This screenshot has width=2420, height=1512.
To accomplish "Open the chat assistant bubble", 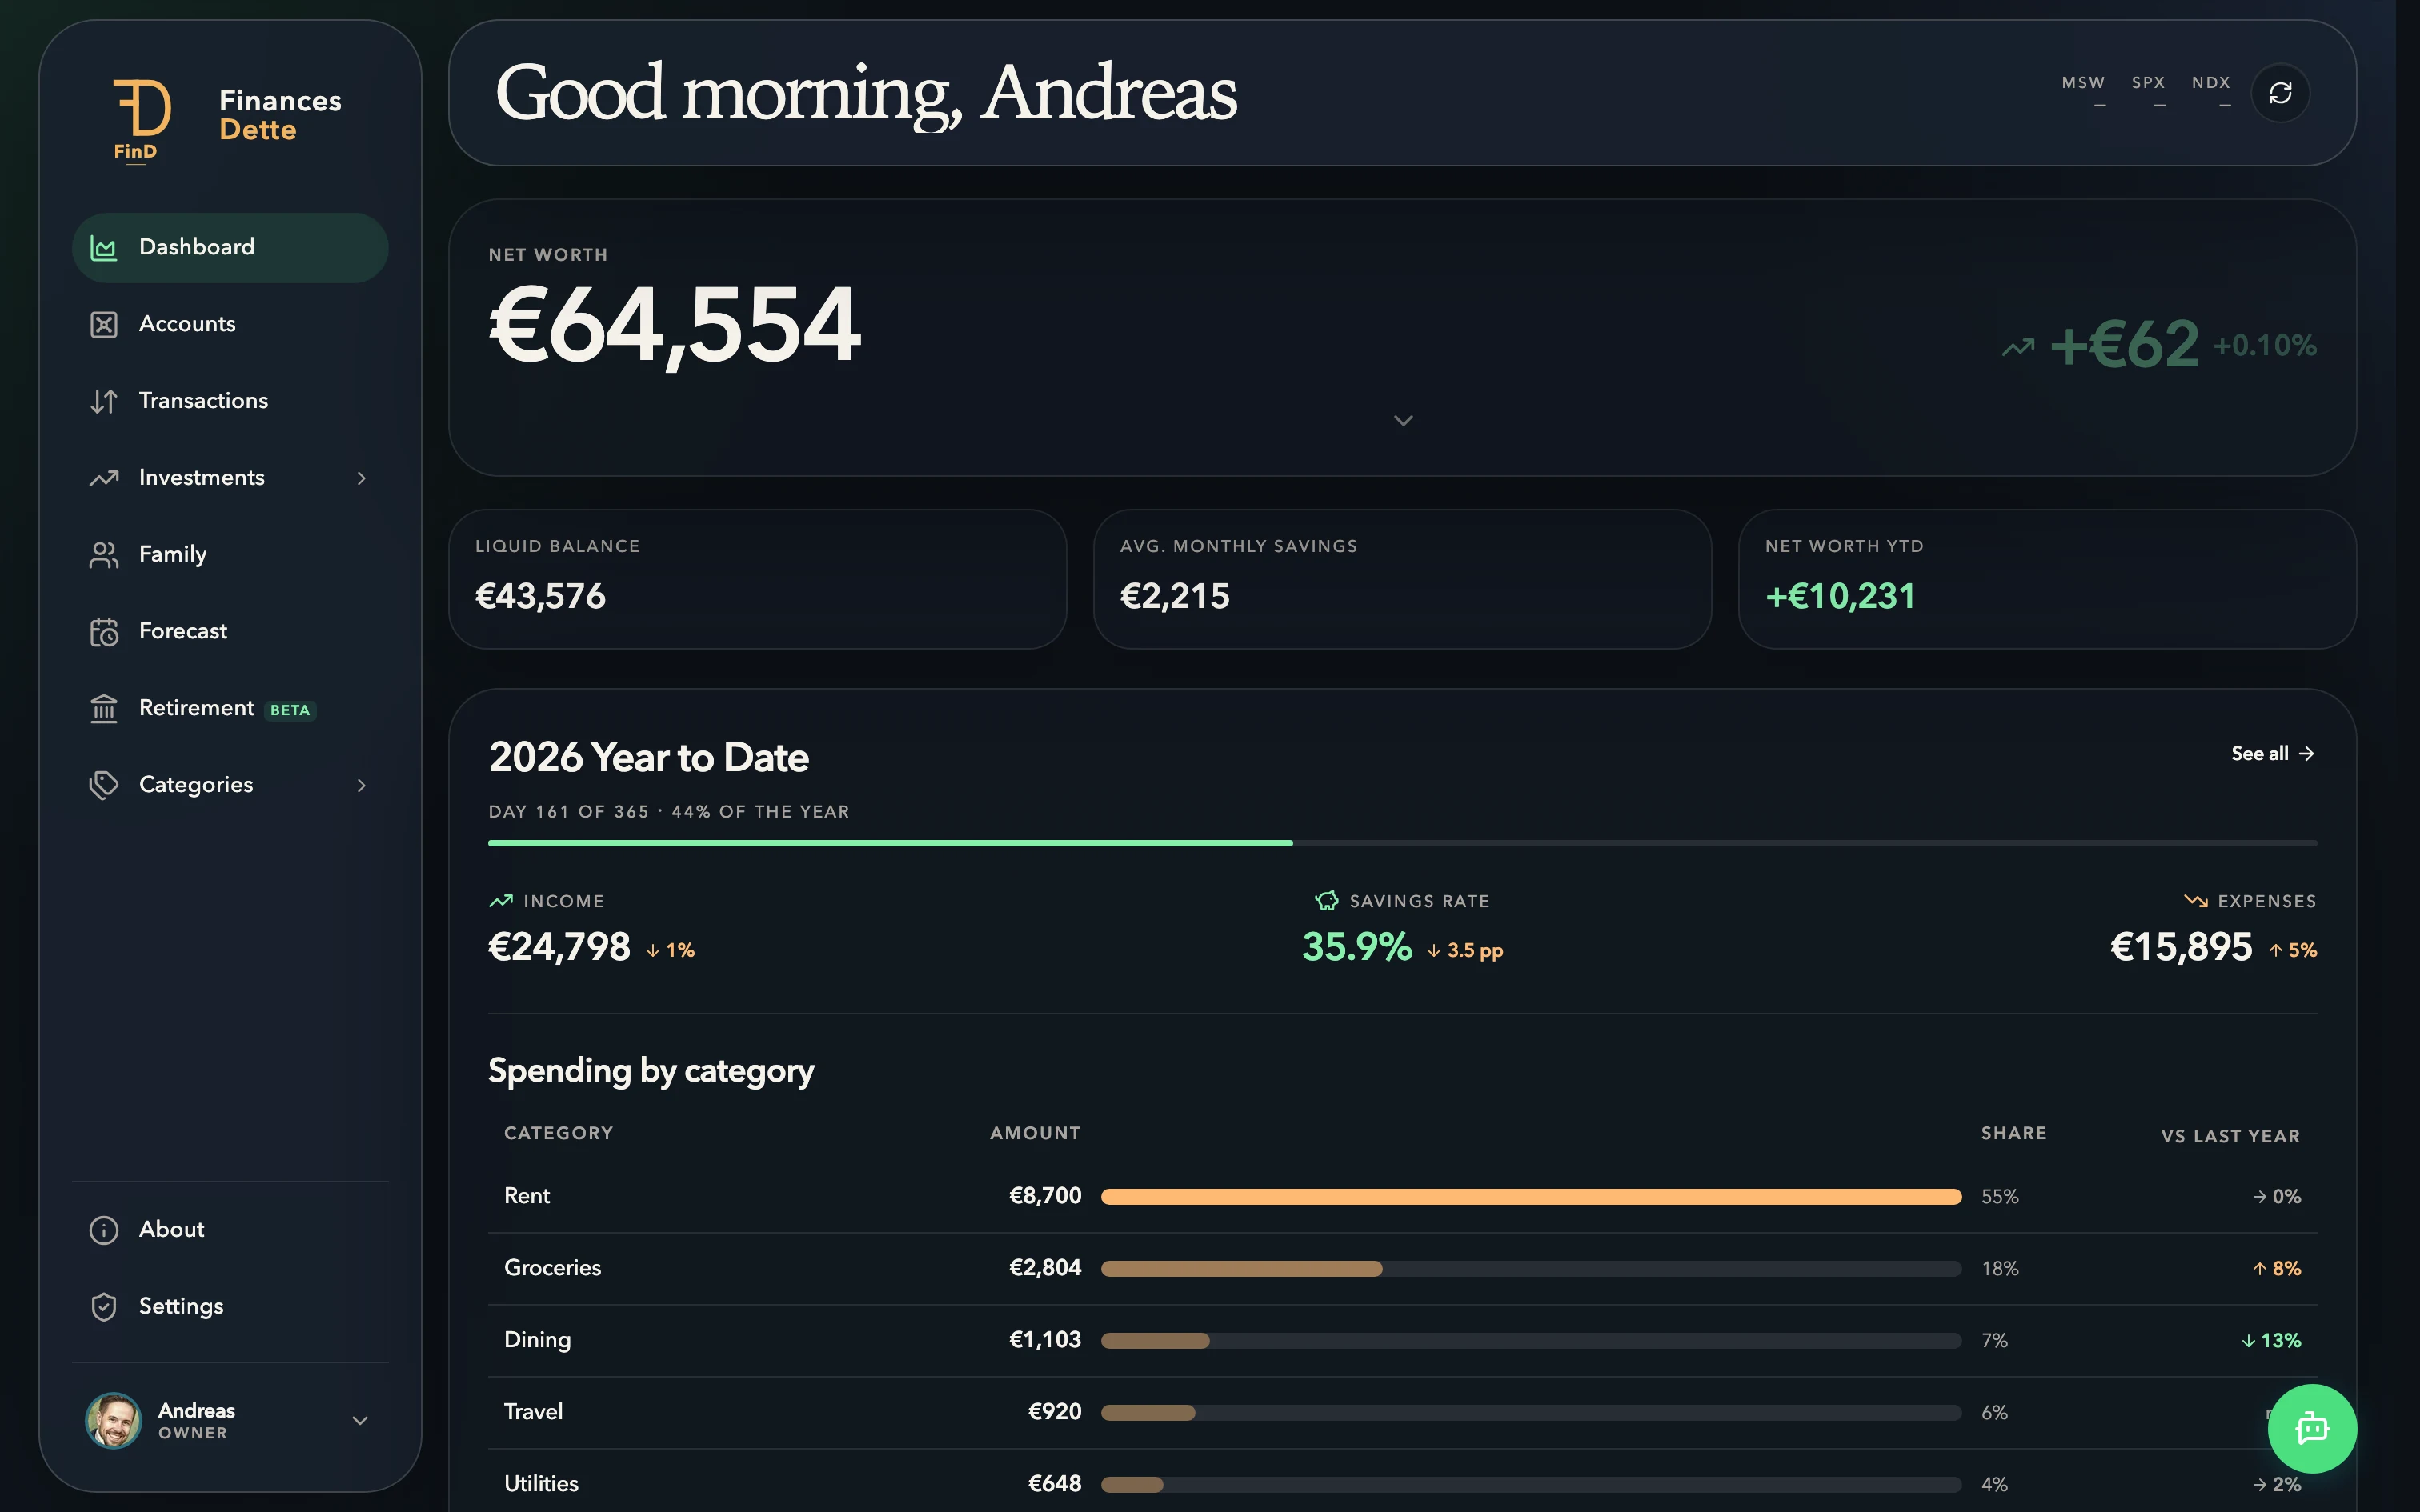I will pos(2312,1428).
